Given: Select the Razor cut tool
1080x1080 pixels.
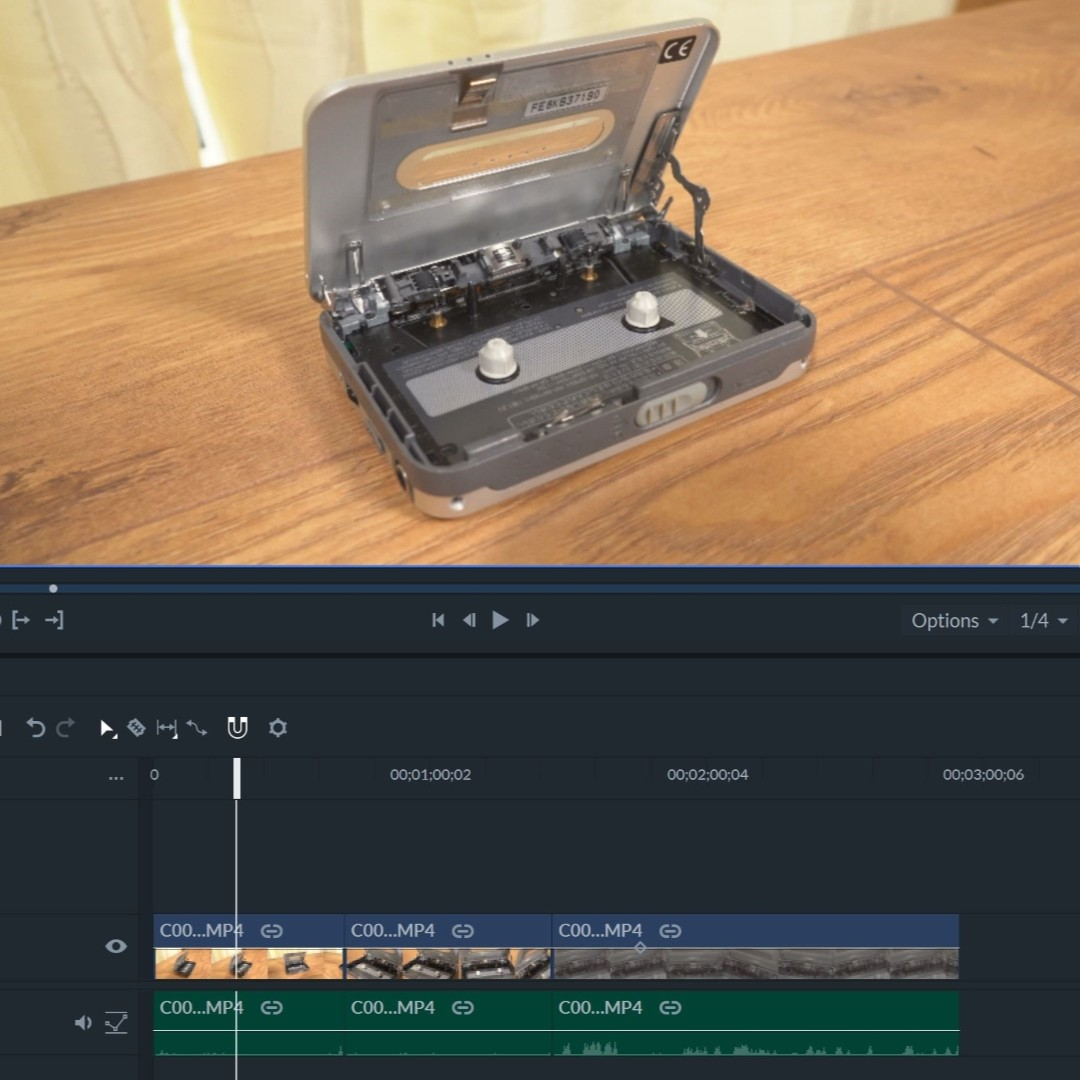Looking at the screenshot, I should pyautogui.click(x=136, y=728).
